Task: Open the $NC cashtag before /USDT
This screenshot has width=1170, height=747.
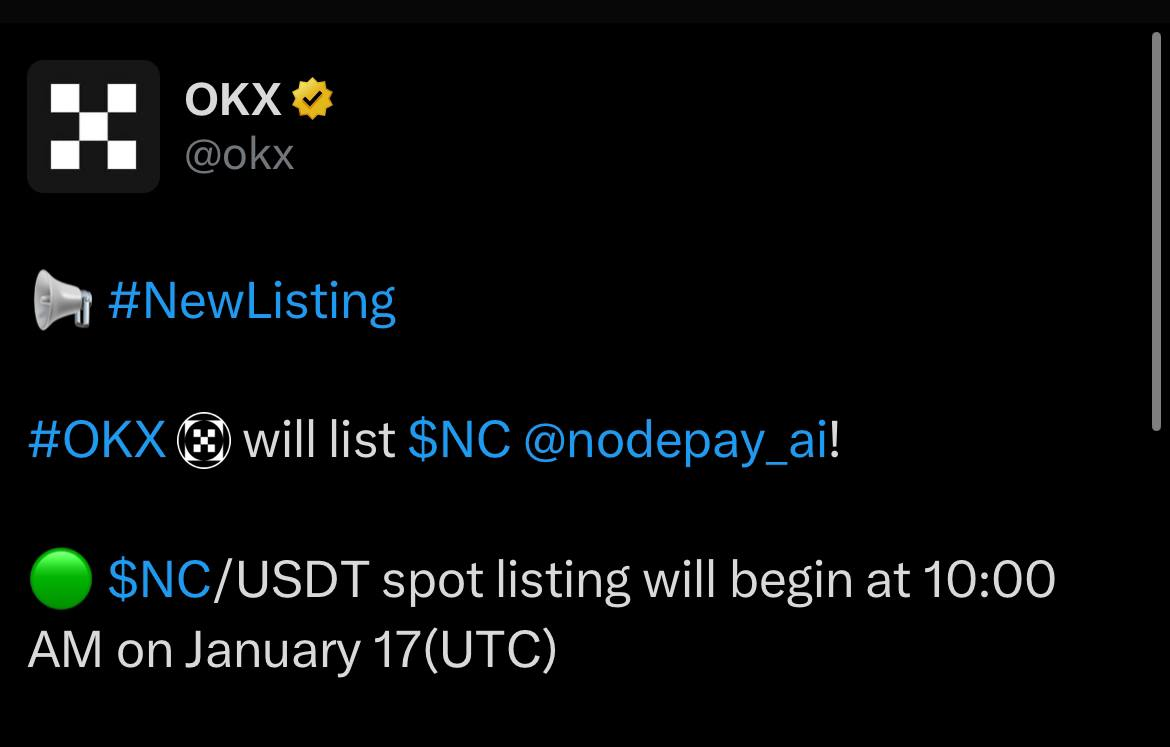Action: [x=160, y=579]
